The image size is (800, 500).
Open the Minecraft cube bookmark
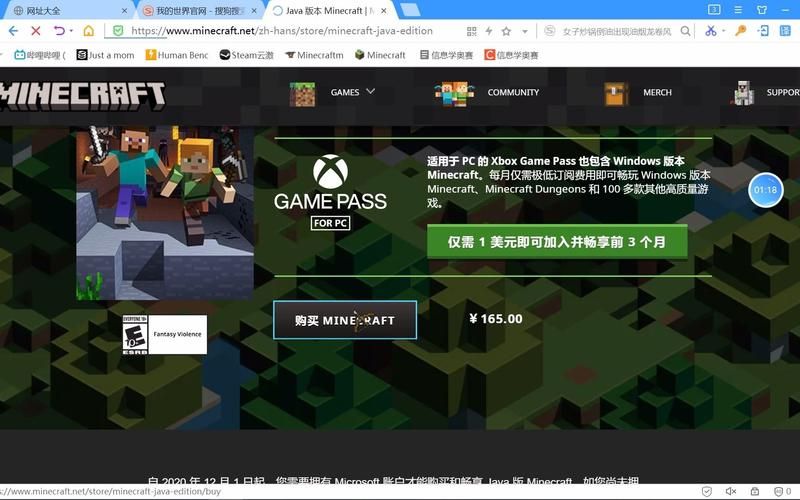tap(380, 55)
